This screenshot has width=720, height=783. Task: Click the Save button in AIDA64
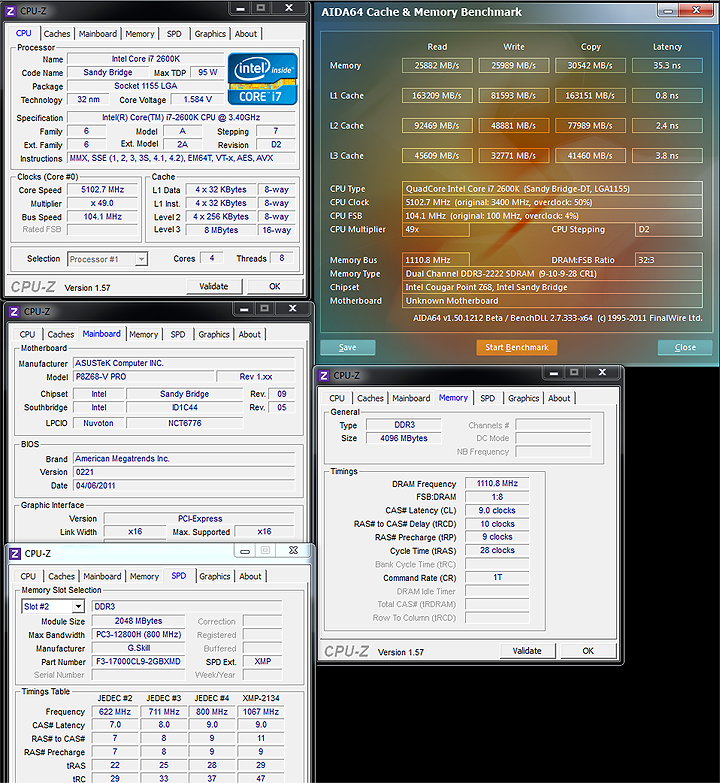[x=348, y=348]
